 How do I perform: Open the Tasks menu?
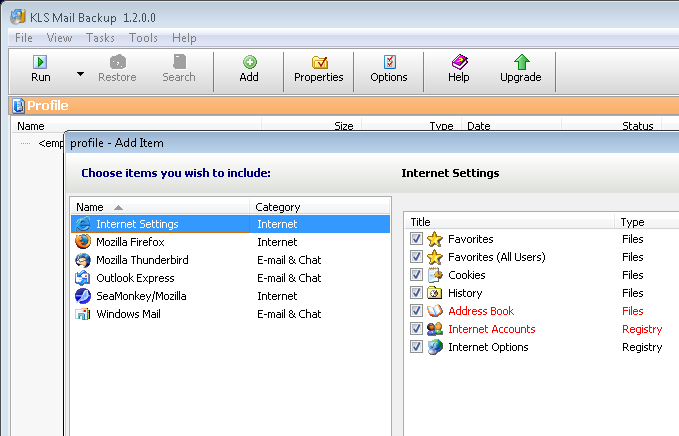100,38
